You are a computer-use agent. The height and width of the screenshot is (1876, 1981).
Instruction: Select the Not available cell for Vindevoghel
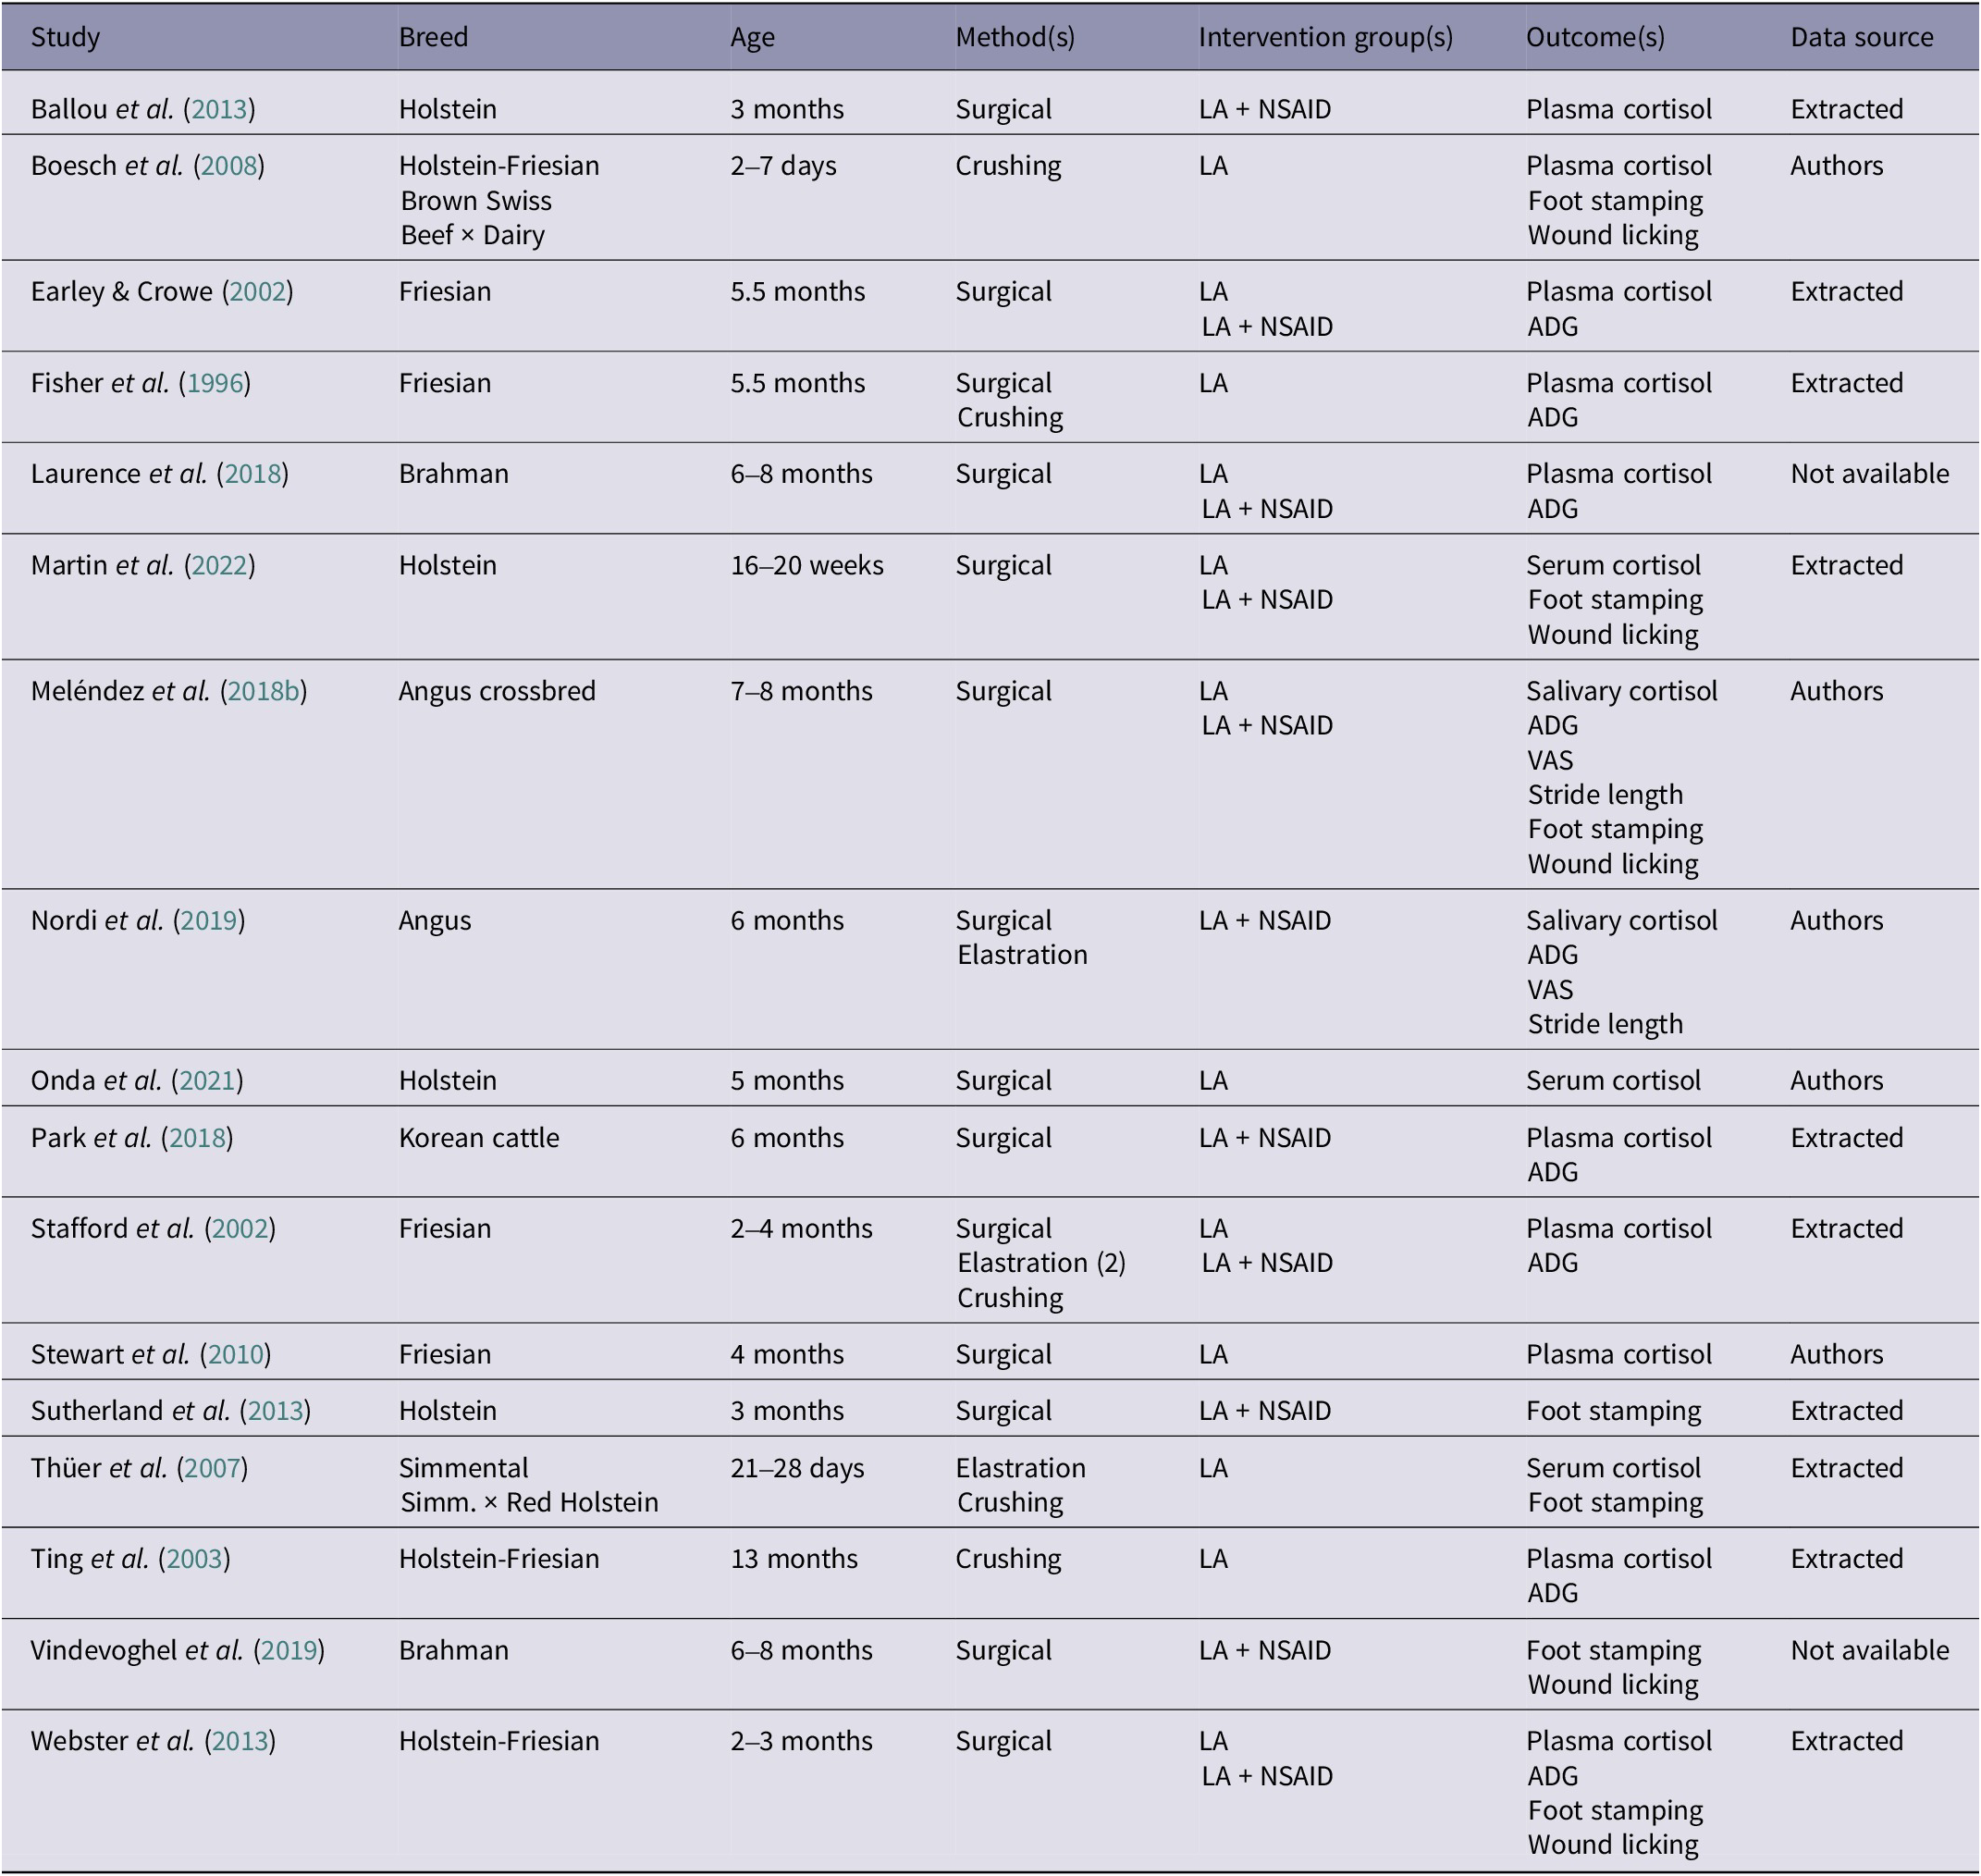tap(1869, 1650)
